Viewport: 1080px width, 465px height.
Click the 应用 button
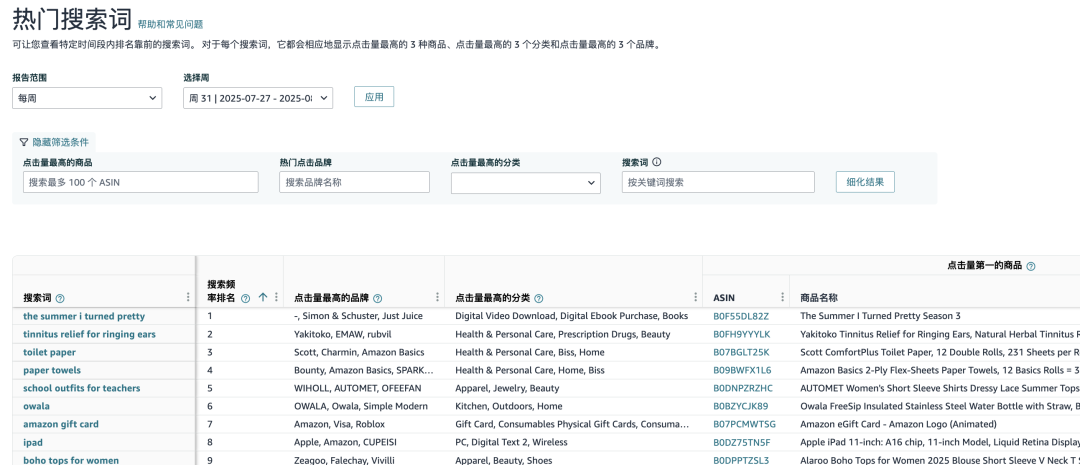pos(374,96)
